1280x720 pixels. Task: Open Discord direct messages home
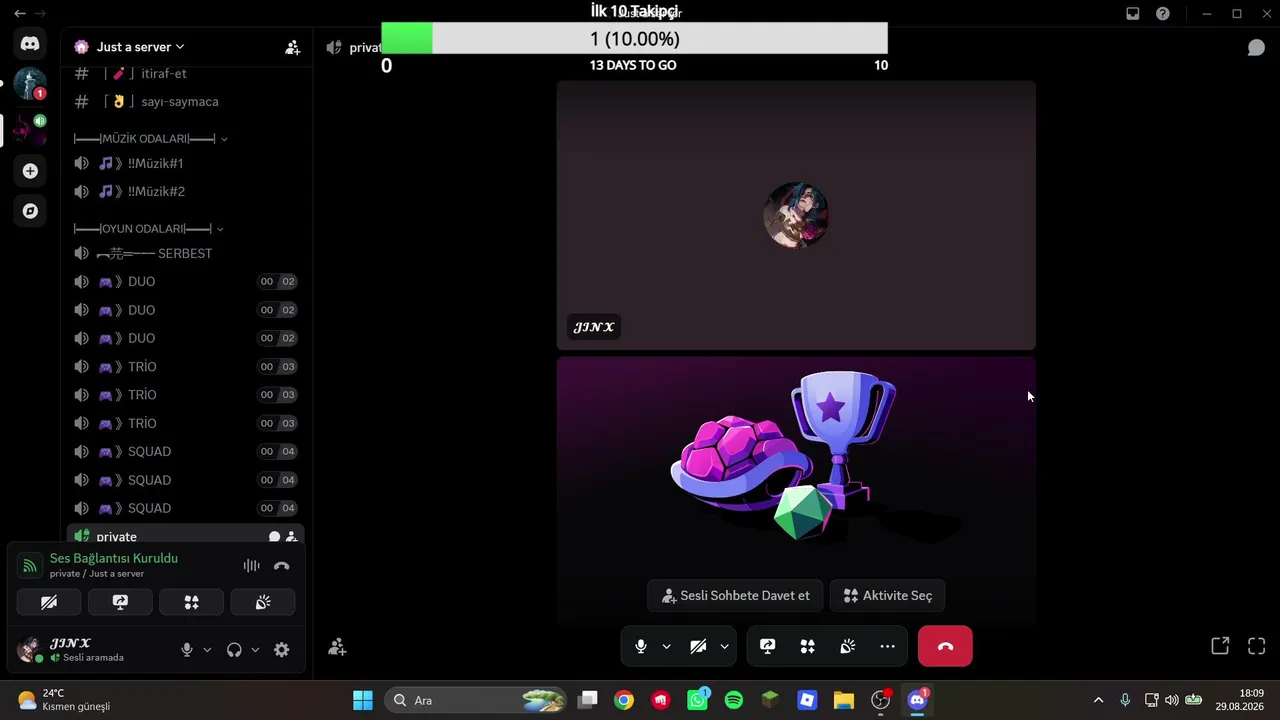coord(30,44)
